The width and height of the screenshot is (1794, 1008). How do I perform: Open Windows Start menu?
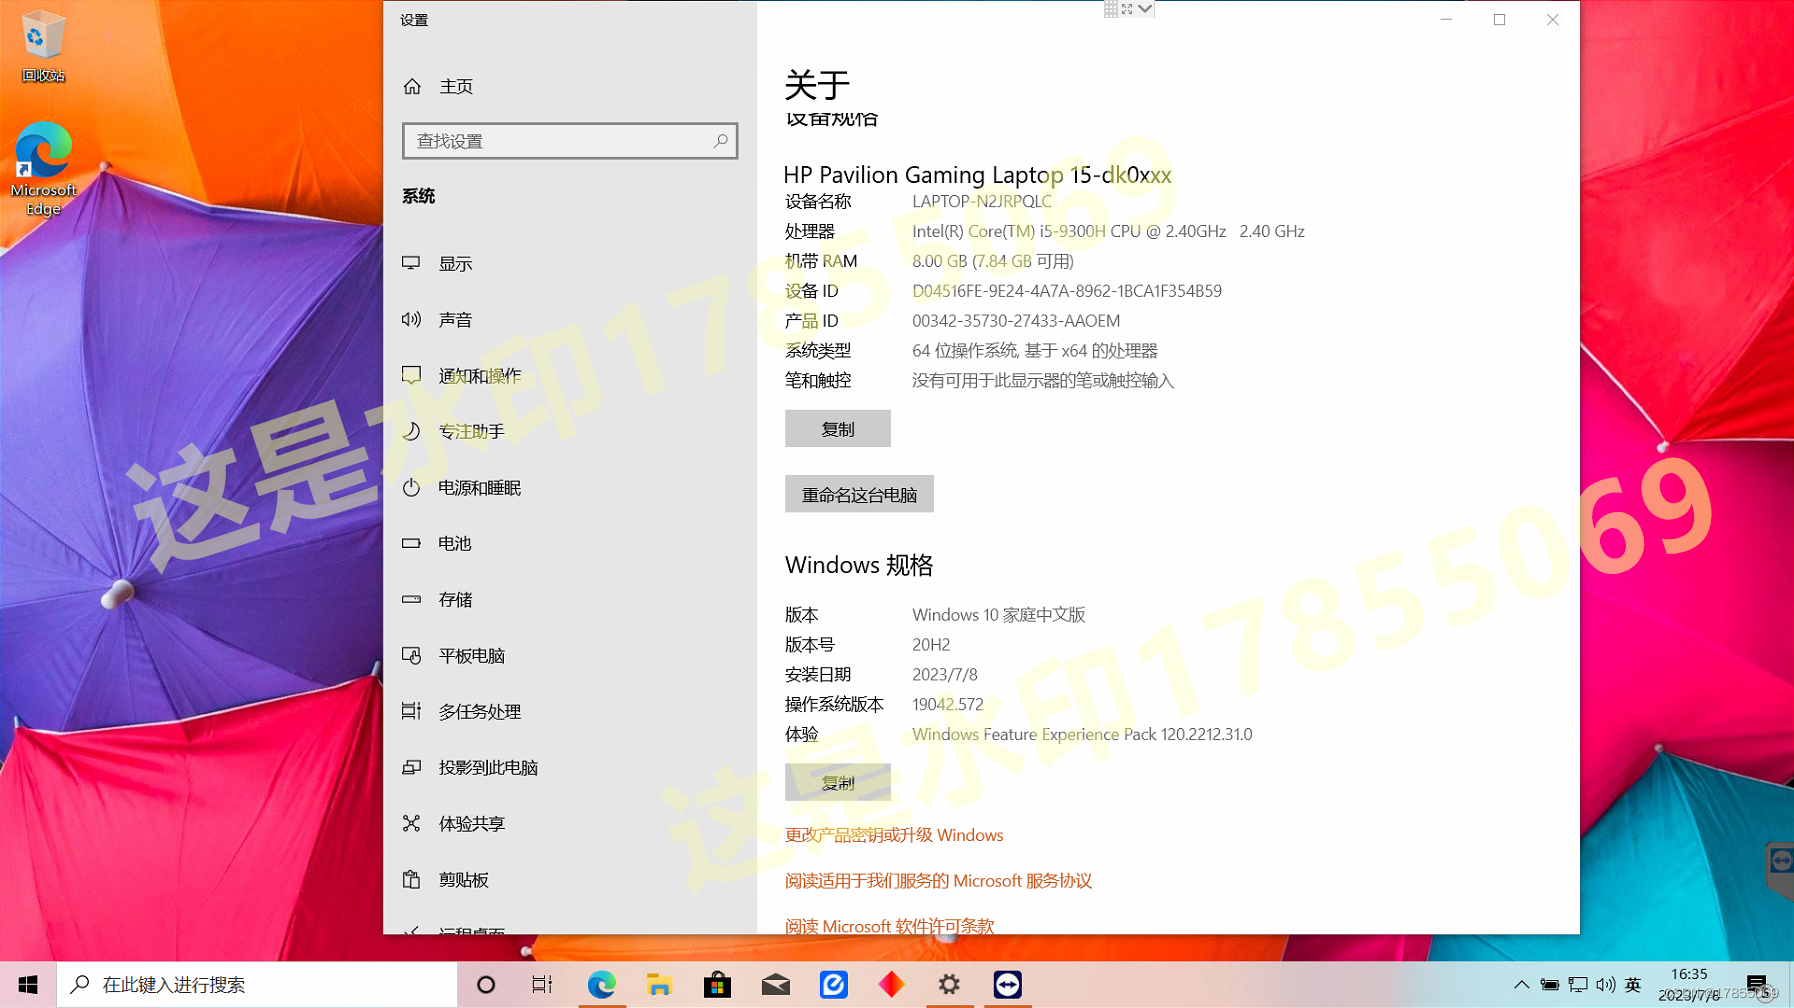point(28,985)
